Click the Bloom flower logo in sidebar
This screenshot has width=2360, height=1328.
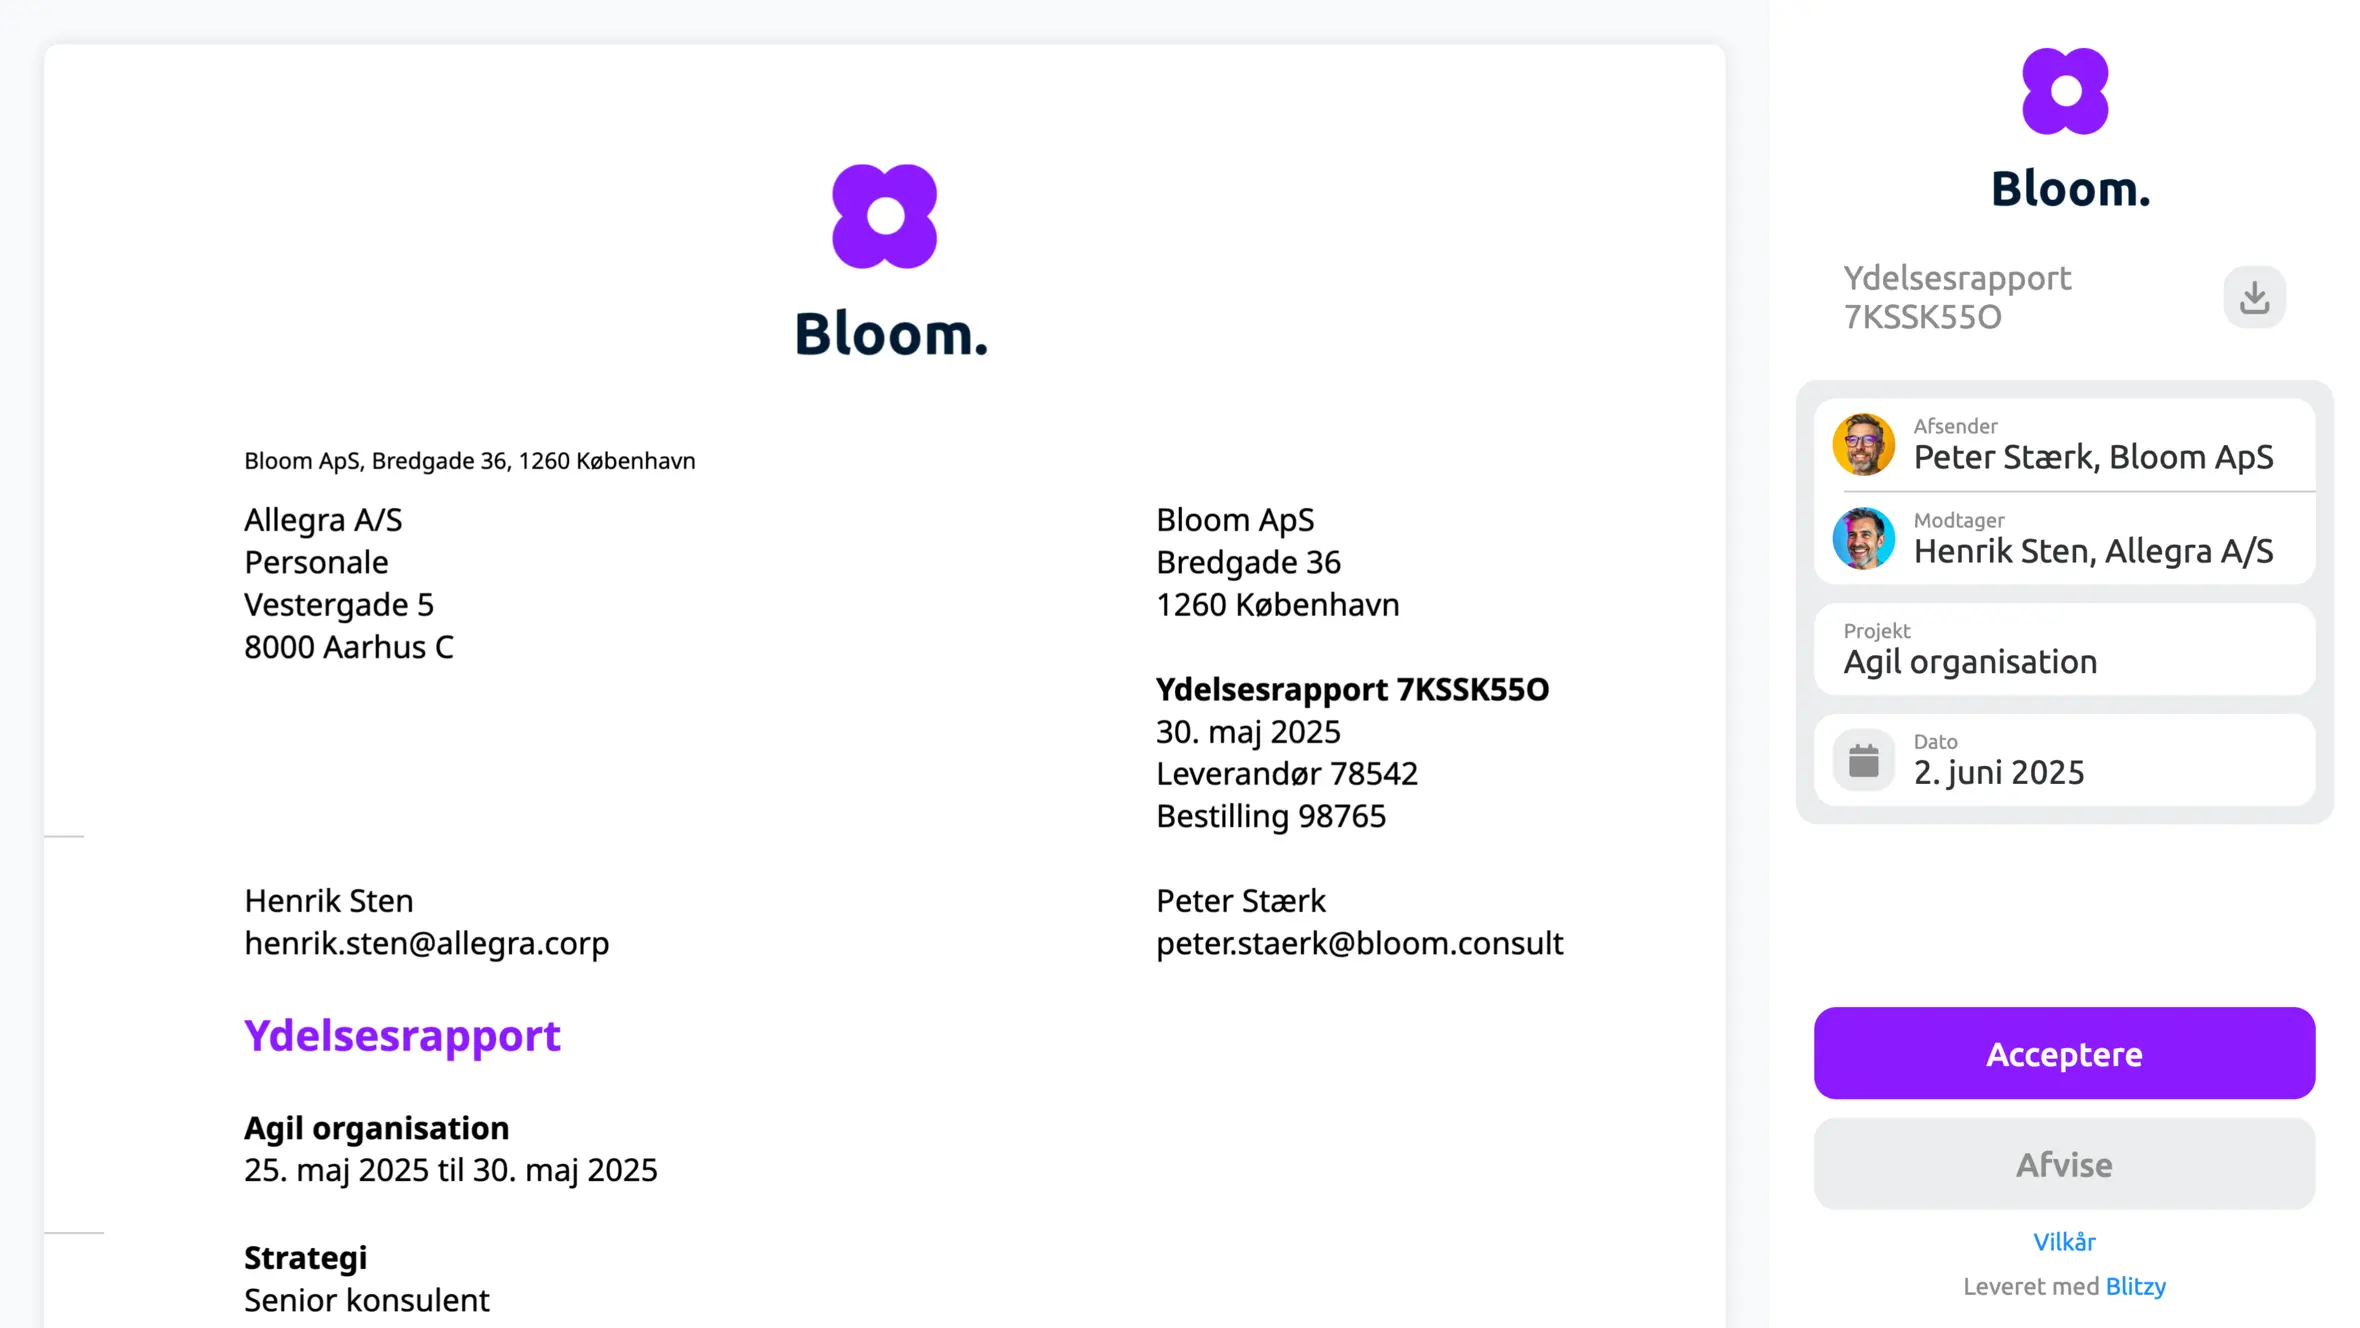(x=2065, y=91)
